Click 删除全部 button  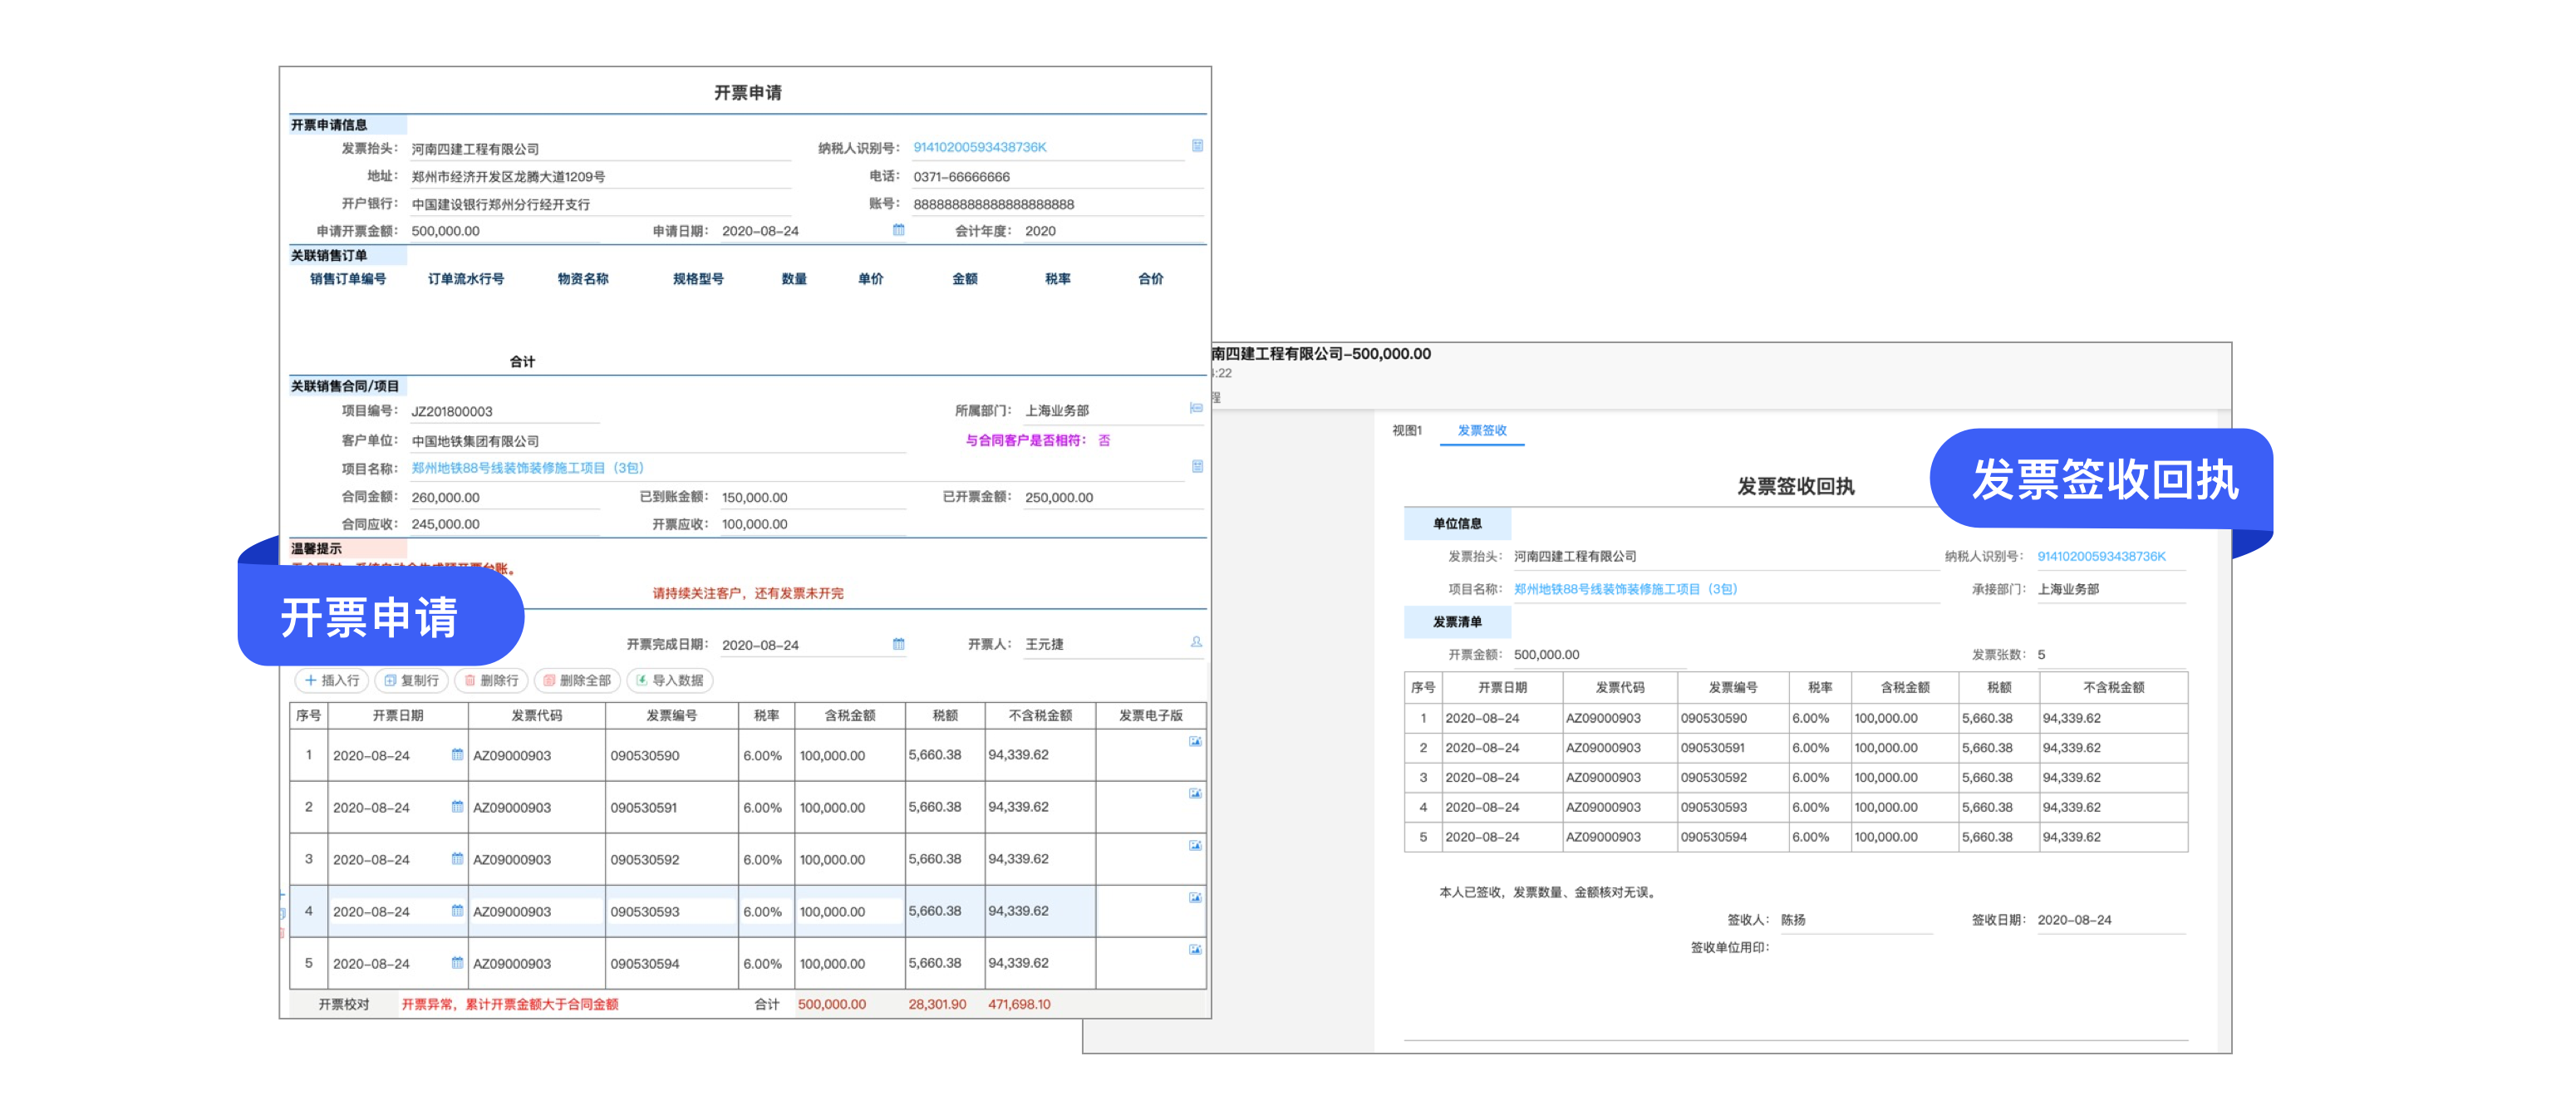tap(578, 680)
